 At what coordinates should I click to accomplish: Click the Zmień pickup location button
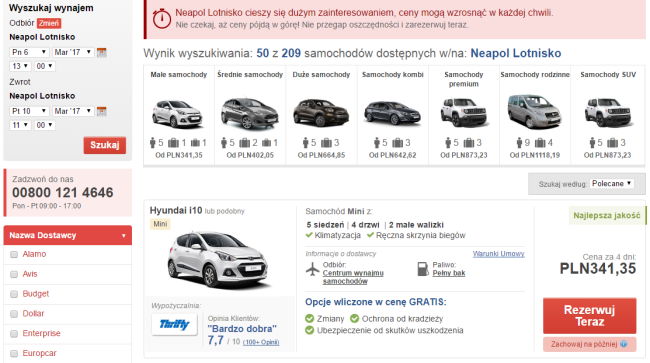click(x=49, y=23)
